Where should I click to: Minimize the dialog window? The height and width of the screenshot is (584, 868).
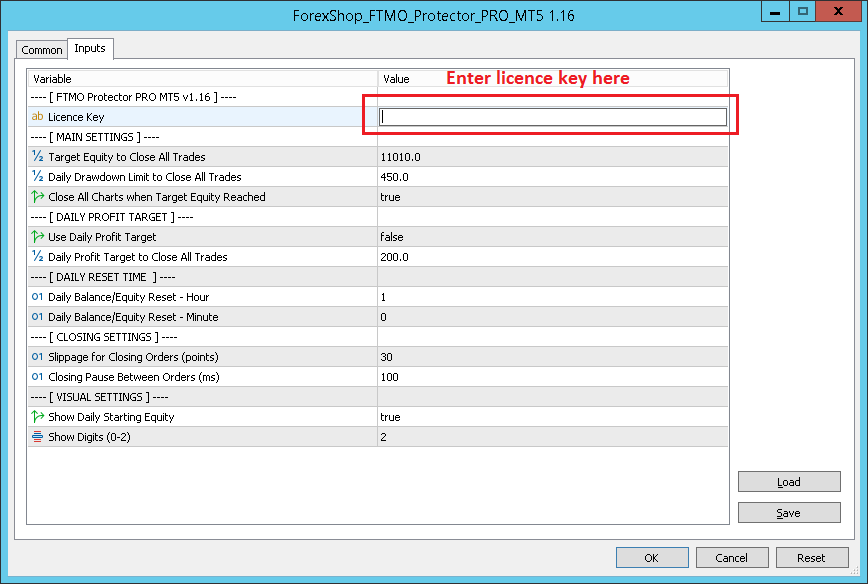tap(775, 11)
